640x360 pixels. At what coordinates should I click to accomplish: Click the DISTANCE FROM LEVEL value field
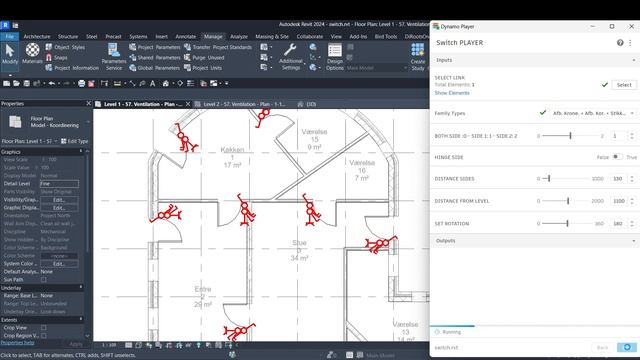click(x=619, y=201)
